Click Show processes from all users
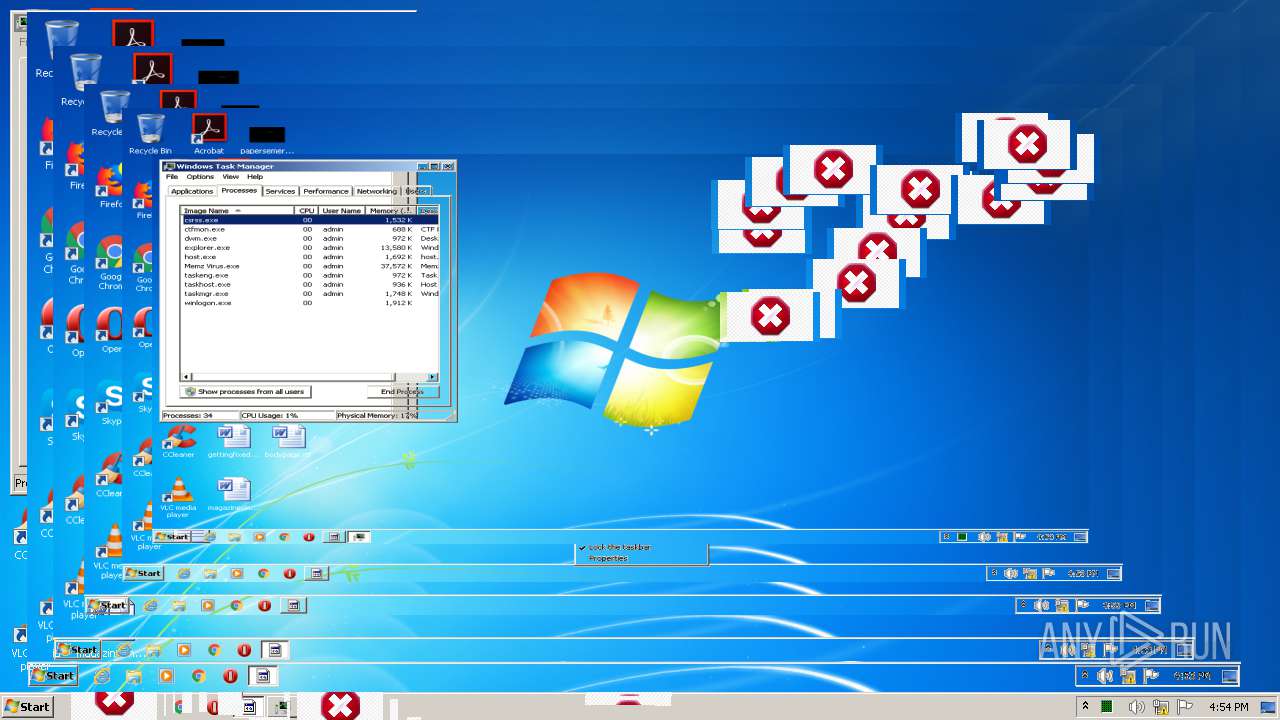Viewport: 1280px width, 720px height. (x=246, y=392)
